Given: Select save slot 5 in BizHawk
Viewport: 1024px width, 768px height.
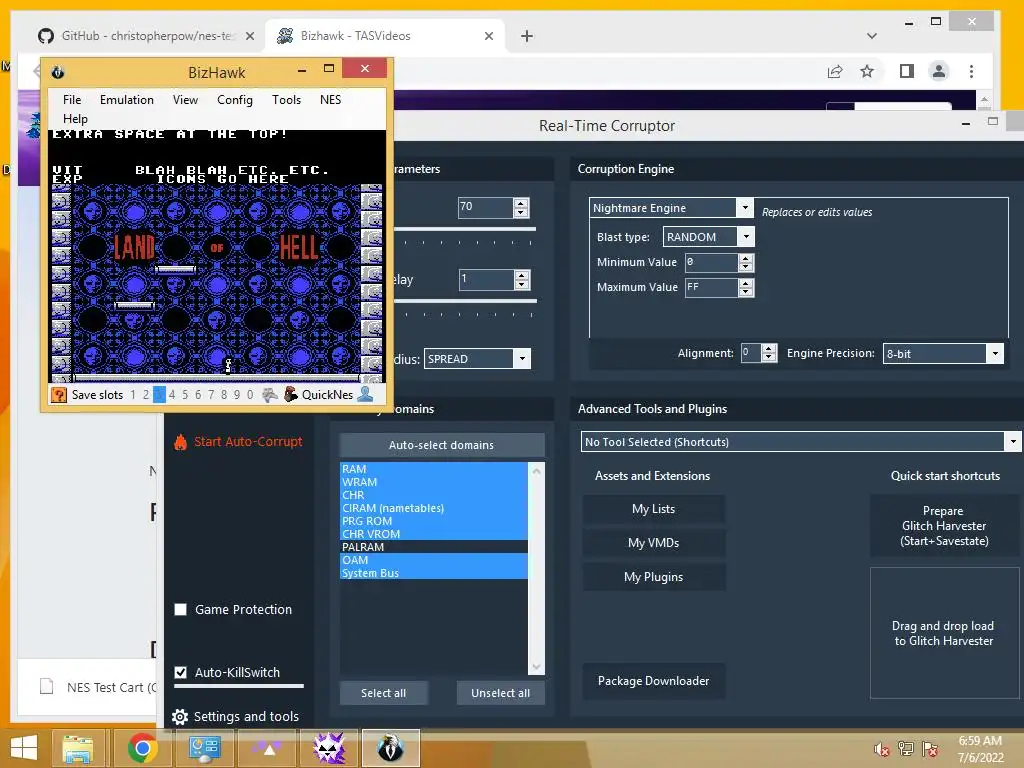Looking at the screenshot, I should pyautogui.click(x=185, y=394).
